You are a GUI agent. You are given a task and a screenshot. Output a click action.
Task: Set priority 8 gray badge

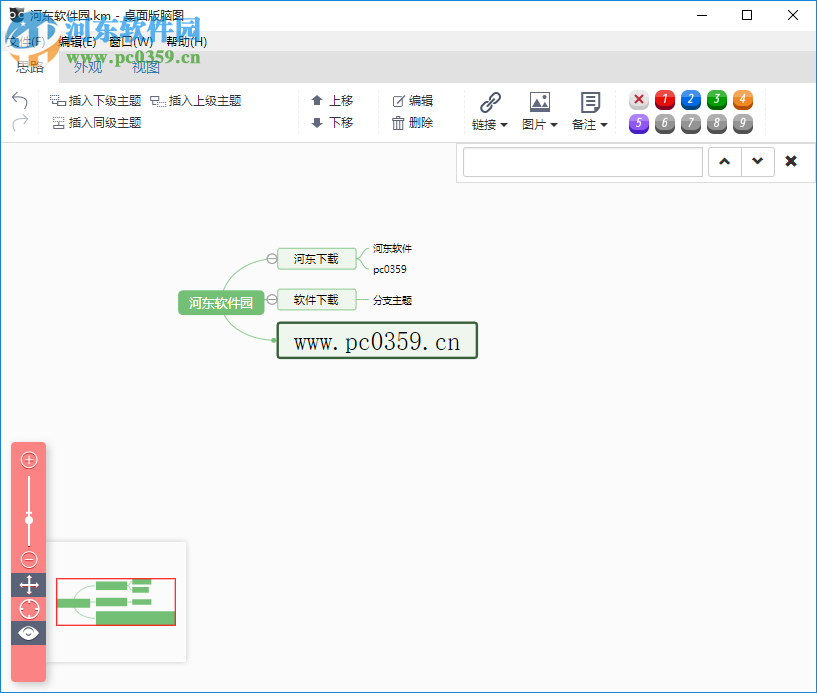click(x=717, y=124)
